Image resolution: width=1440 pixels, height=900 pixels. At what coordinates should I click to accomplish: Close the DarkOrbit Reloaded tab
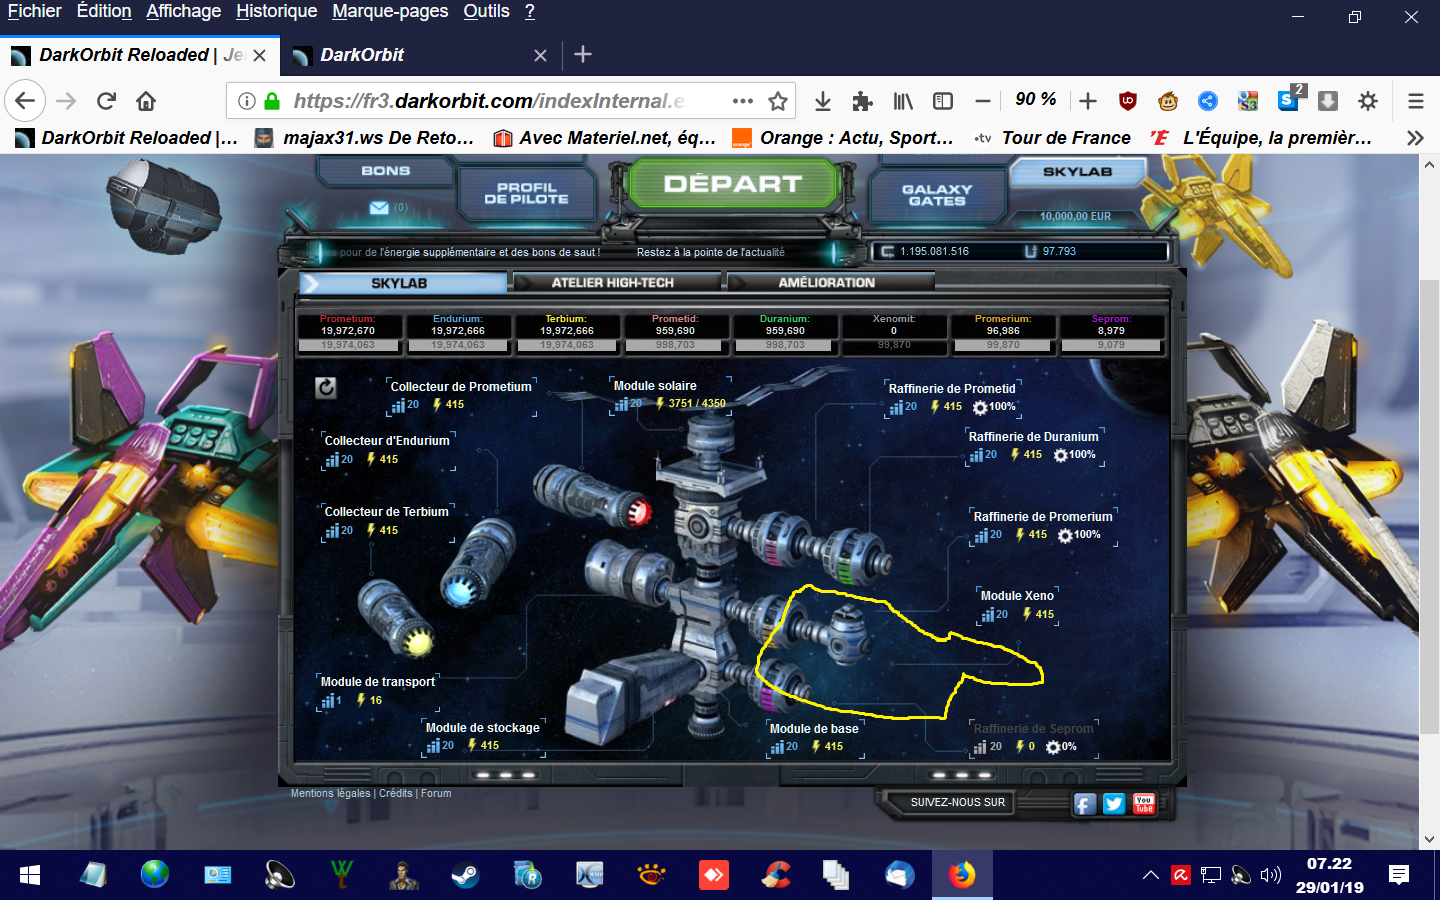[260, 55]
